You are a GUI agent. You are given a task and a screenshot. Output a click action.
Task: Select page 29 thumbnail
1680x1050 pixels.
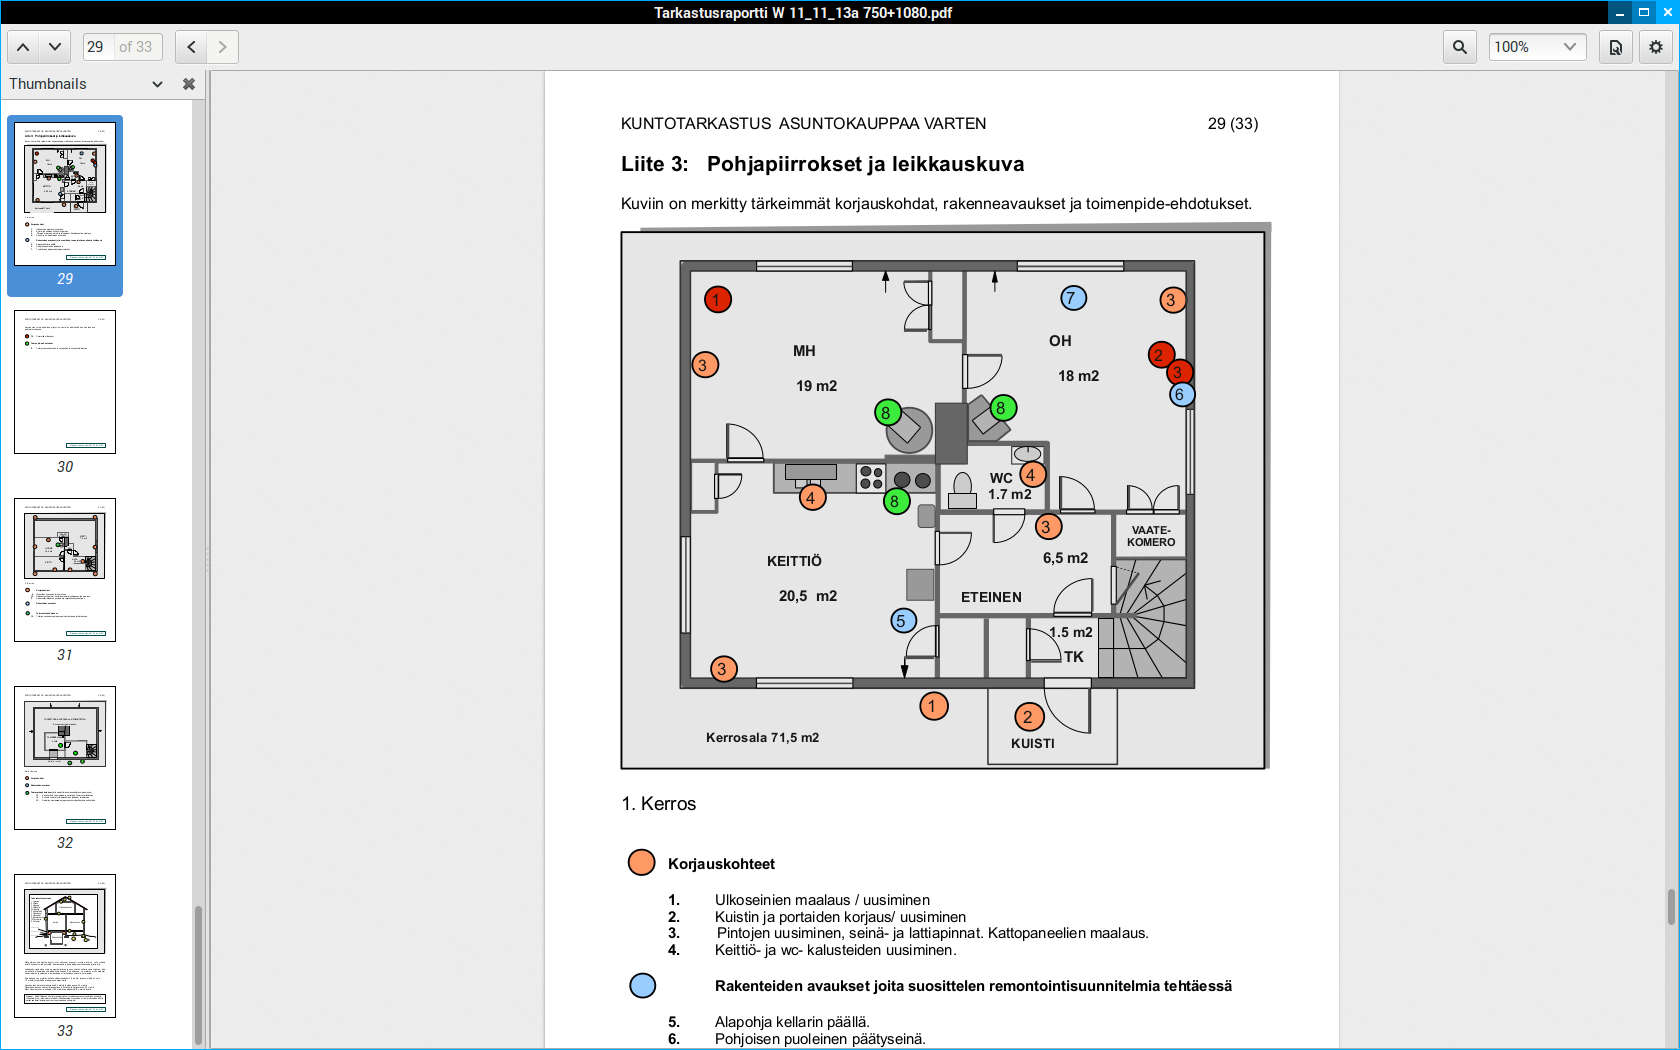pyautogui.click(x=65, y=194)
